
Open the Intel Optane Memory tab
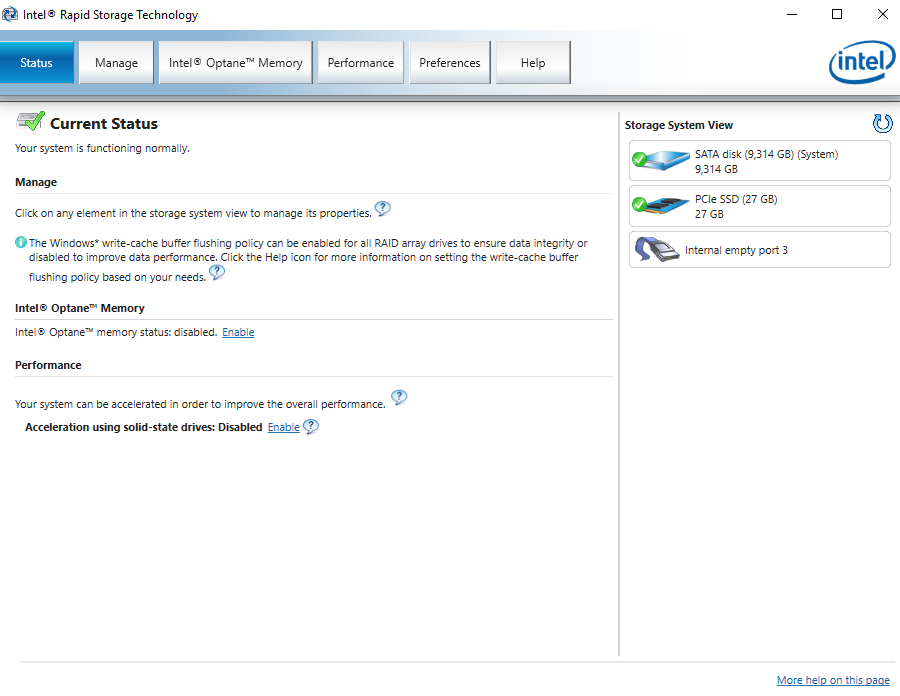coord(235,63)
